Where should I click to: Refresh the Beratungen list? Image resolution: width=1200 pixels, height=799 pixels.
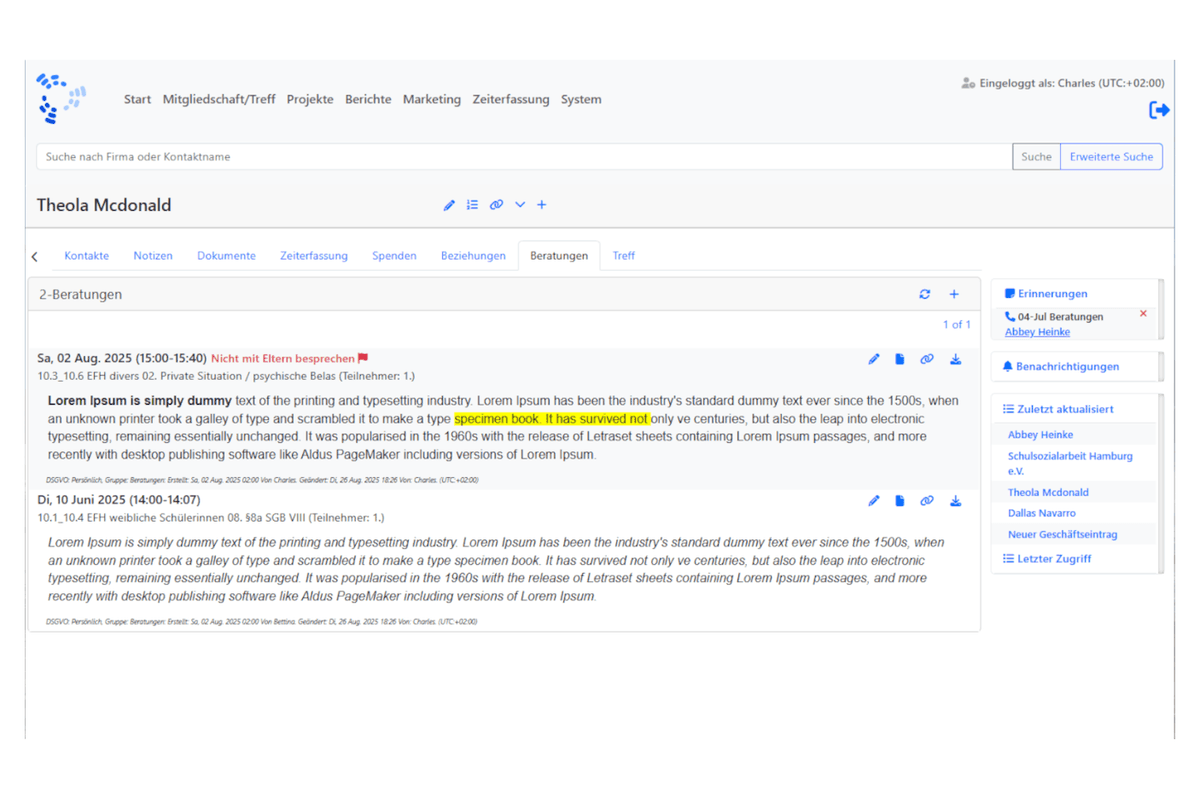click(924, 294)
